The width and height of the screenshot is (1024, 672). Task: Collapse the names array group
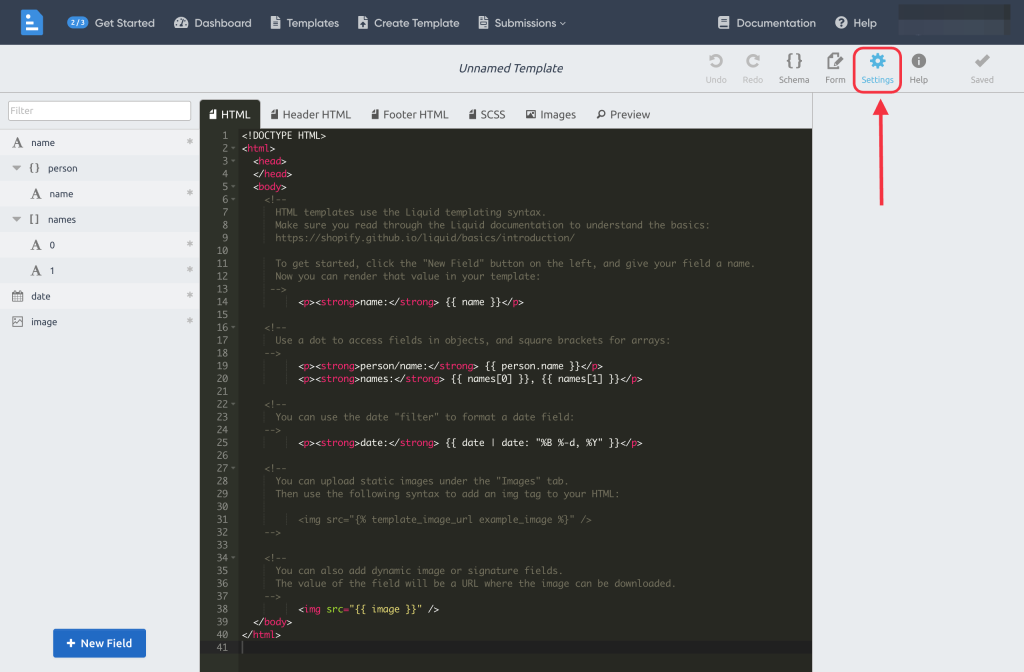point(17,219)
